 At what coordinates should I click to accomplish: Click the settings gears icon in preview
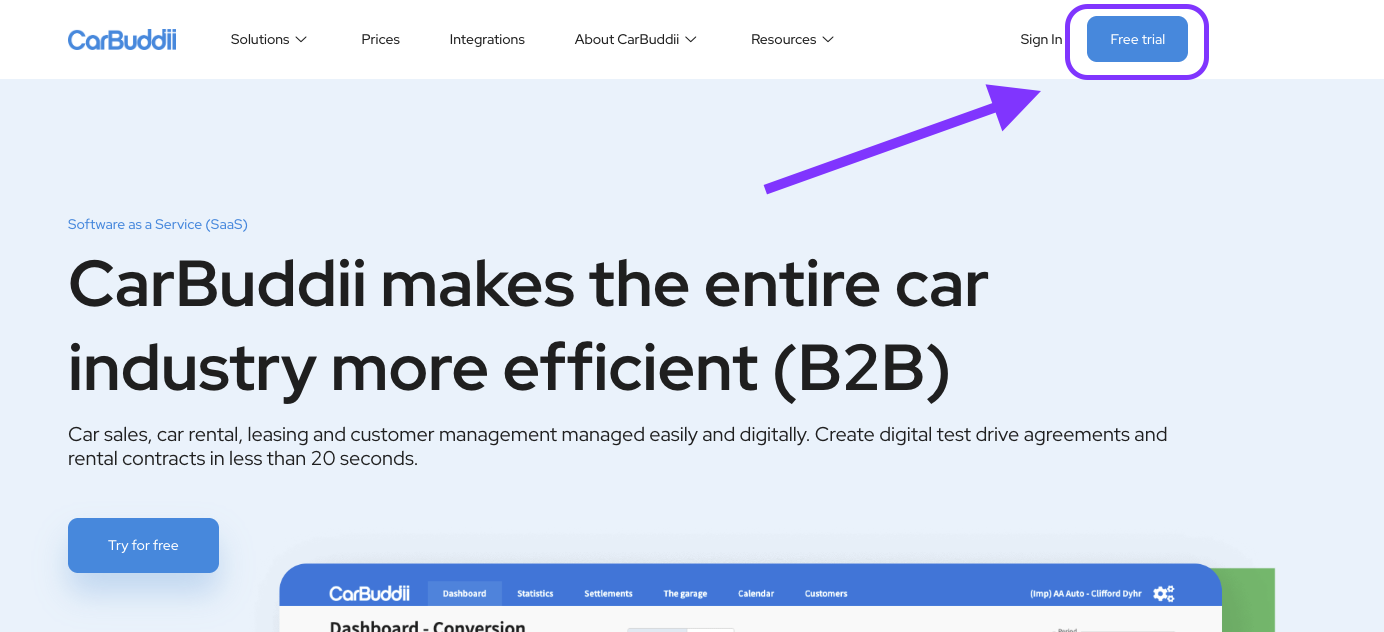click(1163, 593)
